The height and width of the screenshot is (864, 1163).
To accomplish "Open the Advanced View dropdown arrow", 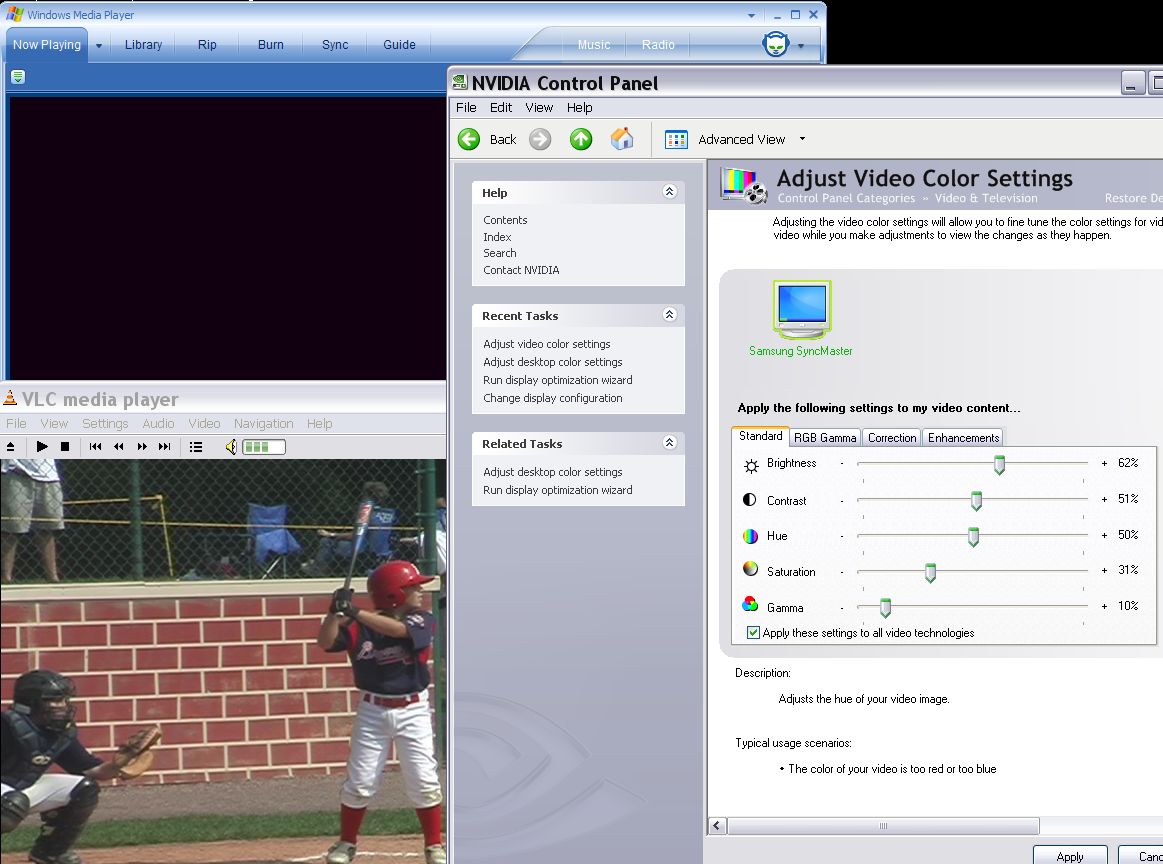I will (x=802, y=139).
